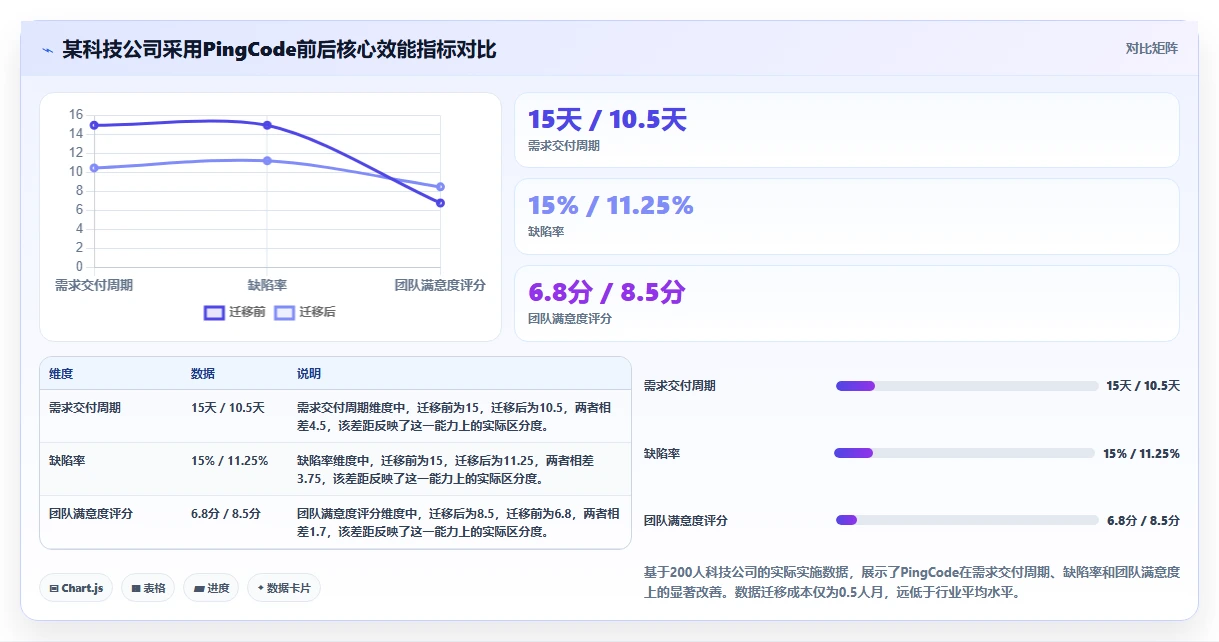Click the 团队满意度评分 progress bar
This screenshot has width=1219, height=642.
pyautogui.click(x=967, y=520)
